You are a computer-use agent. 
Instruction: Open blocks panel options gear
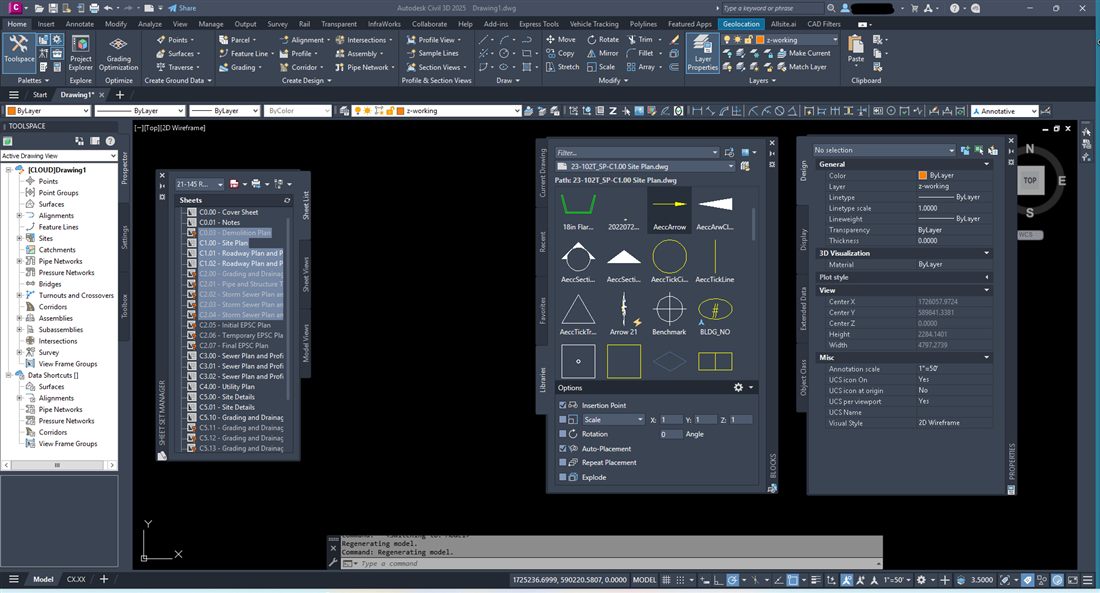pyautogui.click(x=738, y=387)
